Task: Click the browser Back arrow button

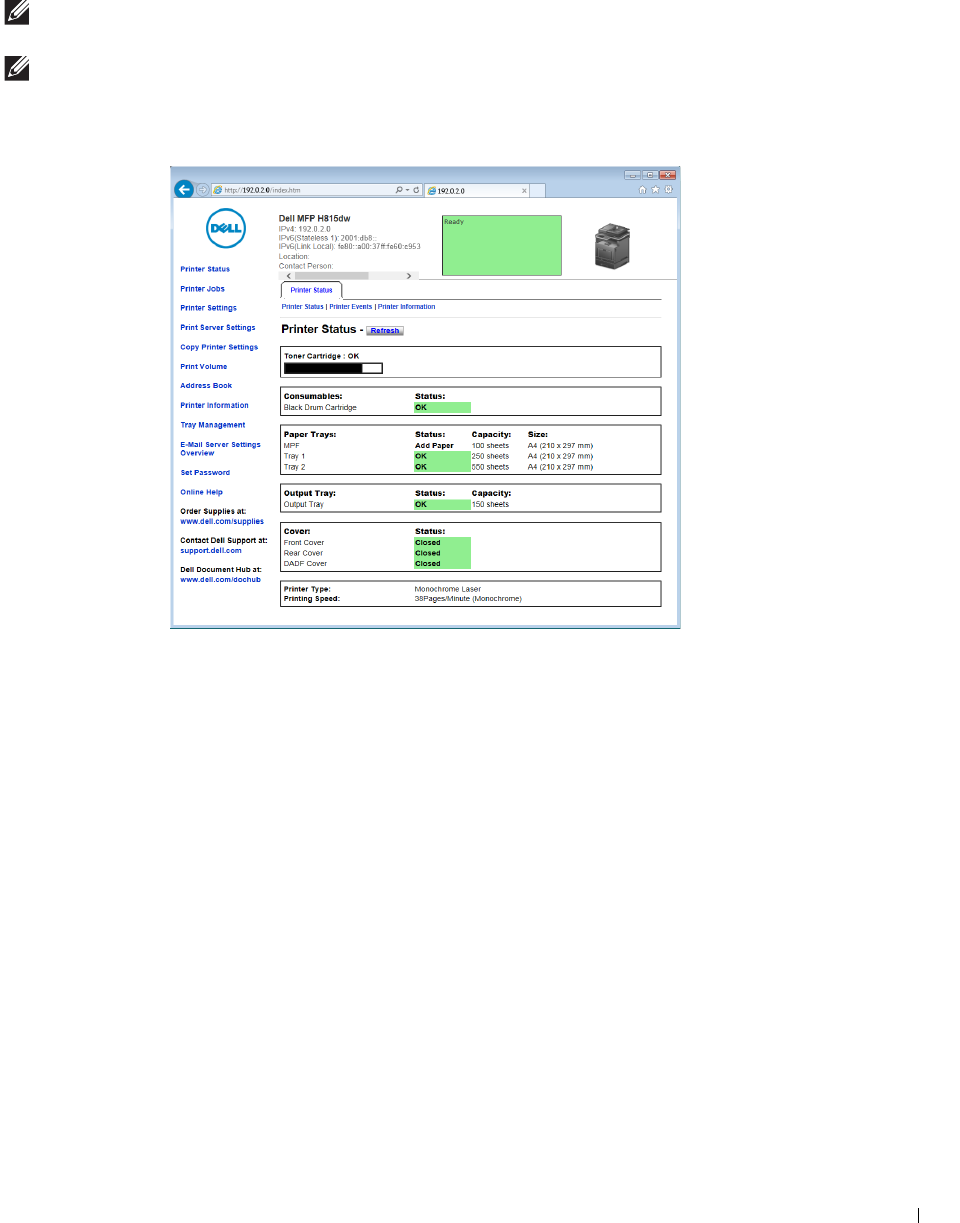Action: click(184, 189)
